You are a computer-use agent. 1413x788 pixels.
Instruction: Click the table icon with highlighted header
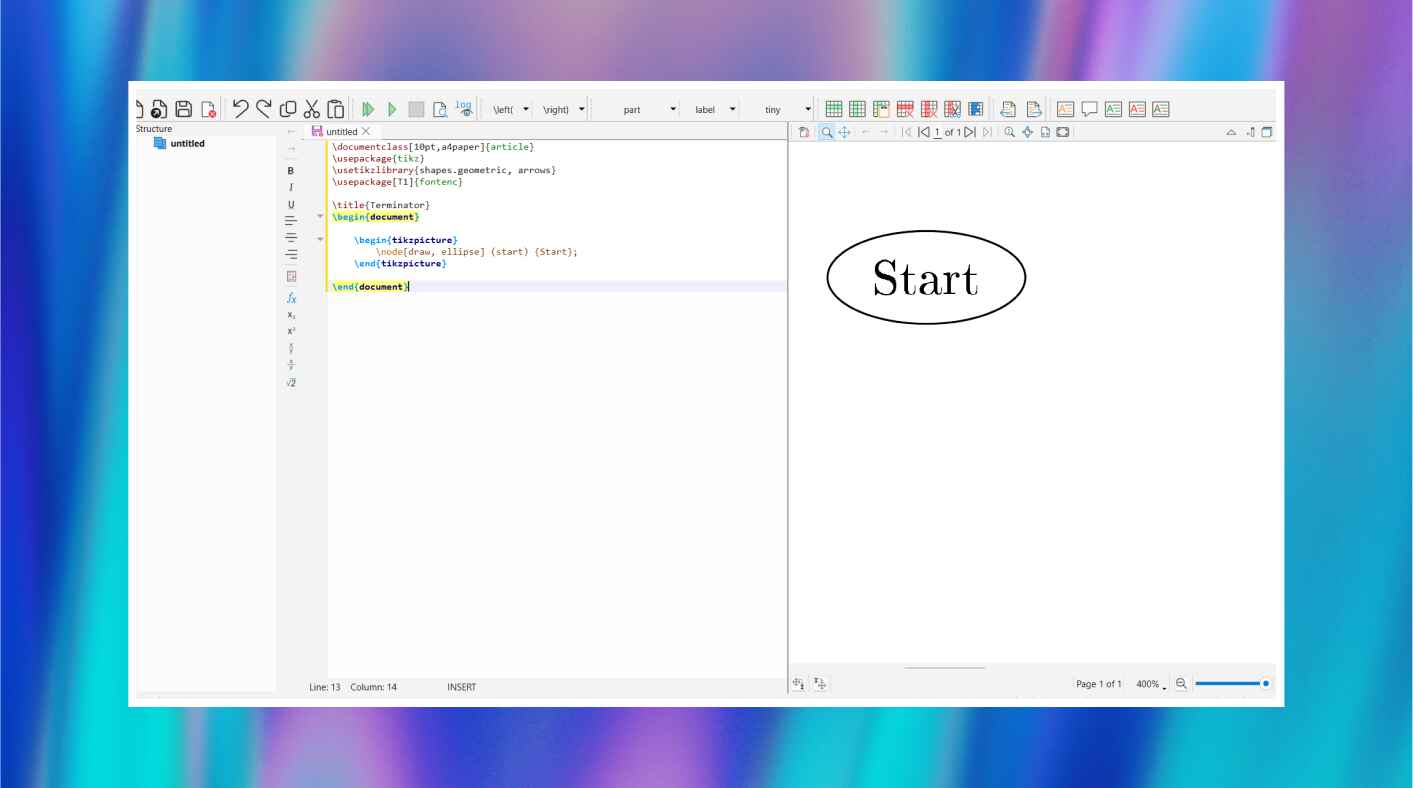[881, 109]
